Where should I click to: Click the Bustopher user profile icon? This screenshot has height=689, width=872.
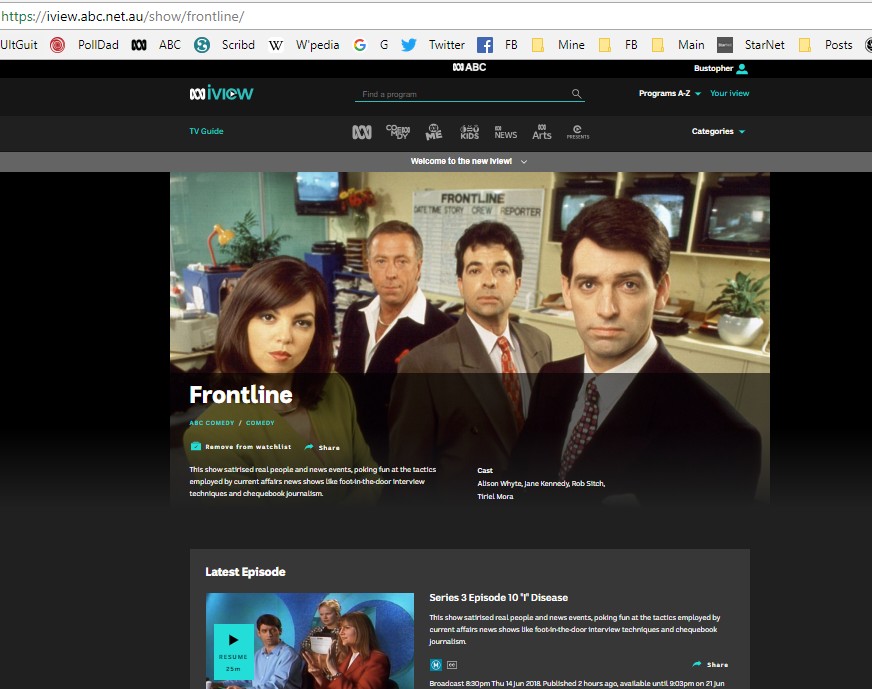[x=742, y=68]
